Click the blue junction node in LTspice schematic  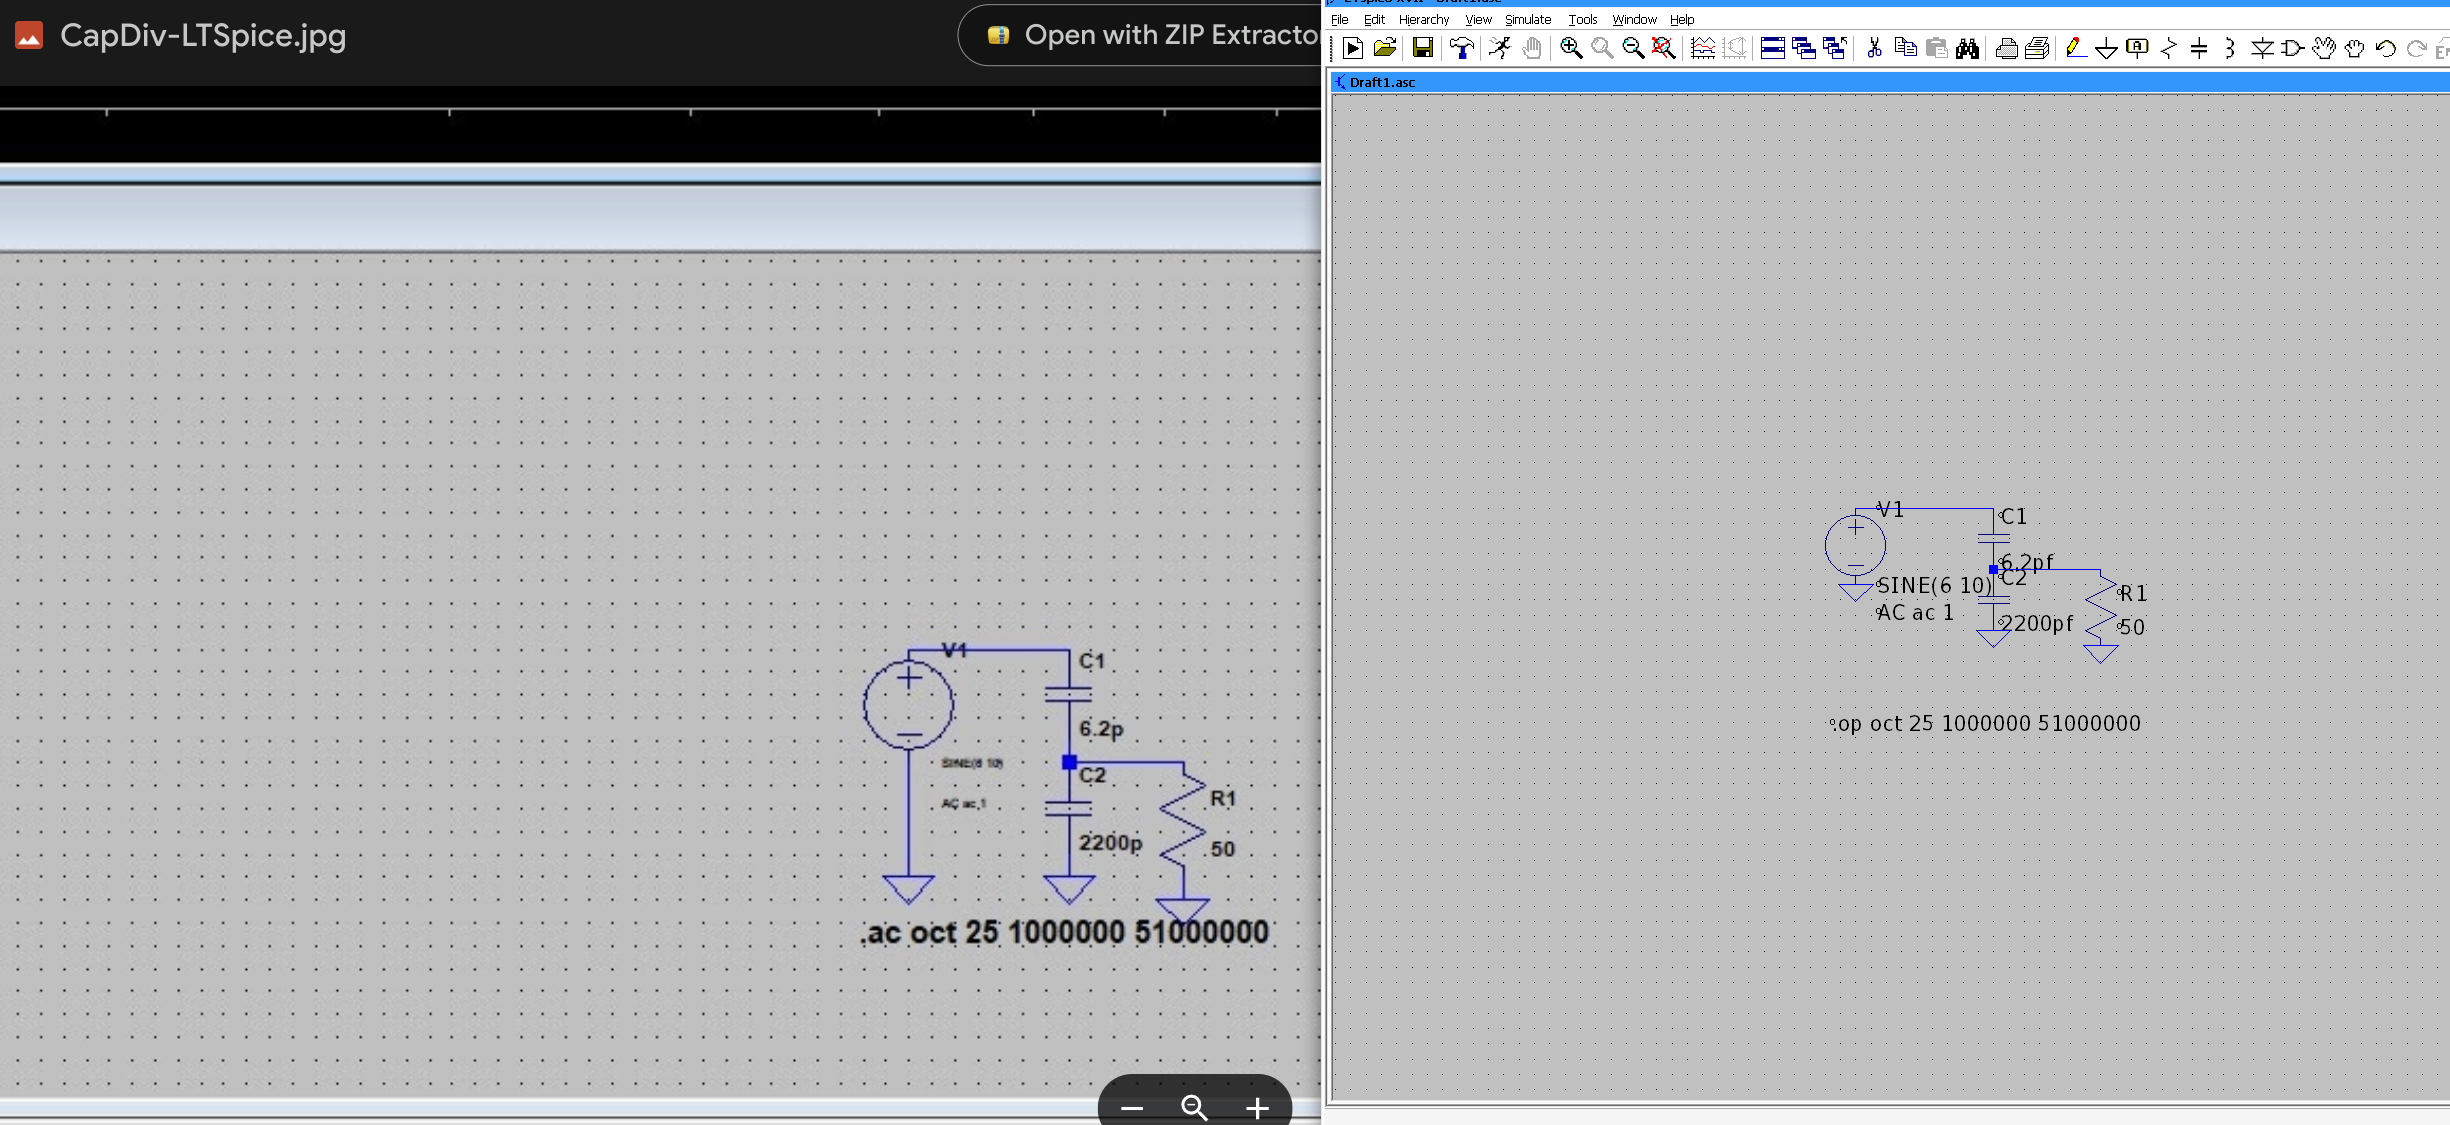[x=1993, y=569]
